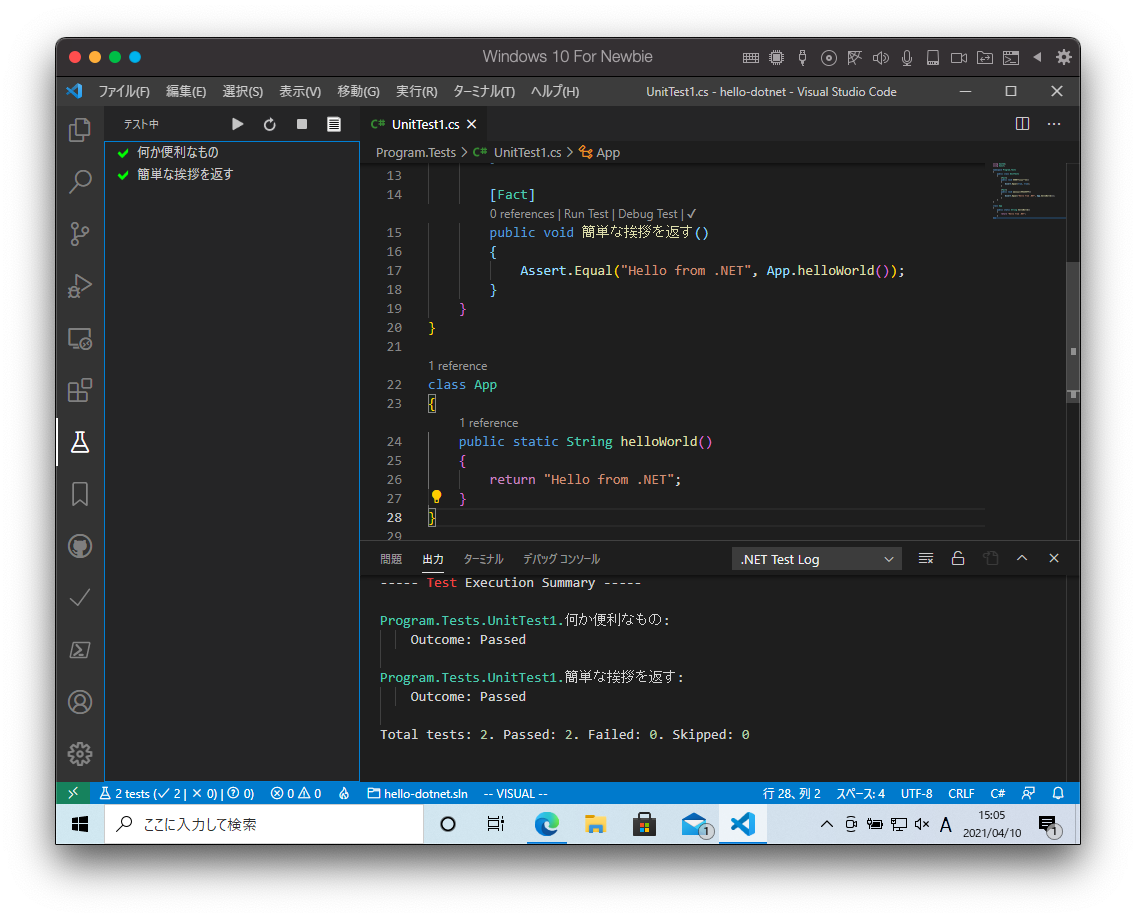Maximize the panel with the chevron up

coord(1022,559)
